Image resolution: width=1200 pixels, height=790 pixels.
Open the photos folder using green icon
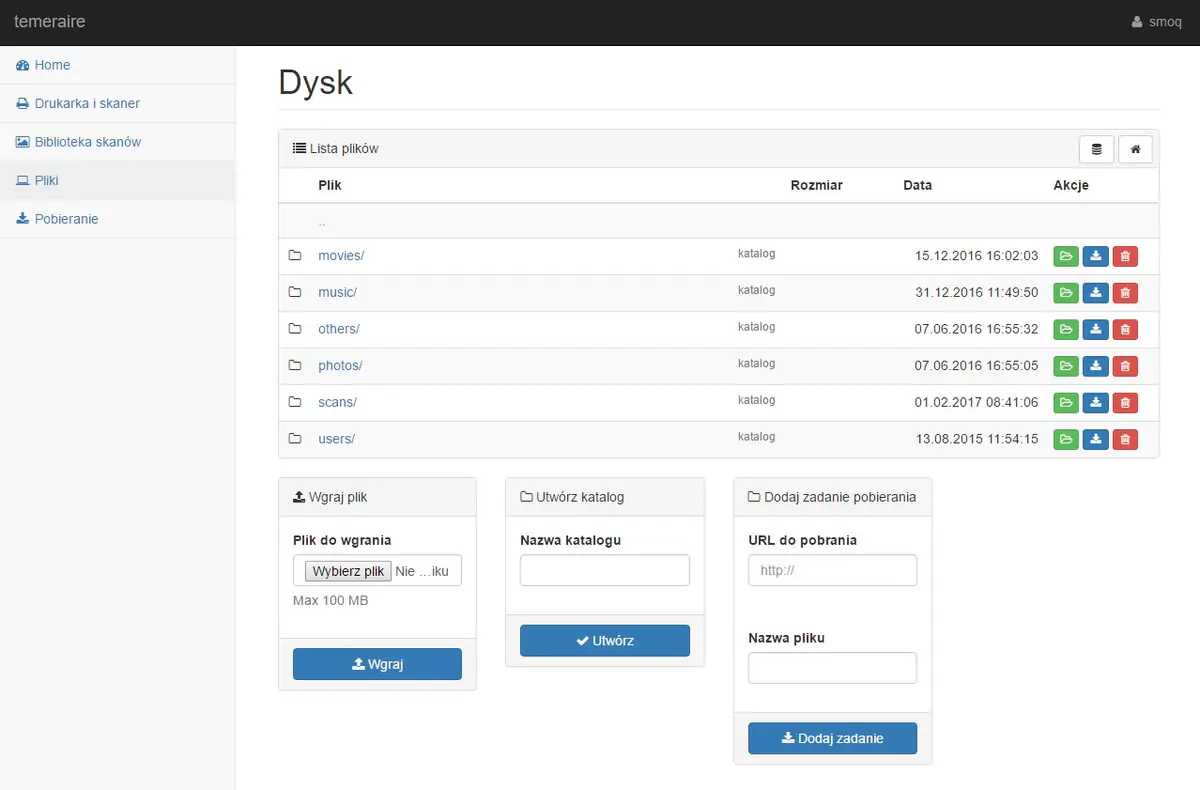coord(1066,367)
